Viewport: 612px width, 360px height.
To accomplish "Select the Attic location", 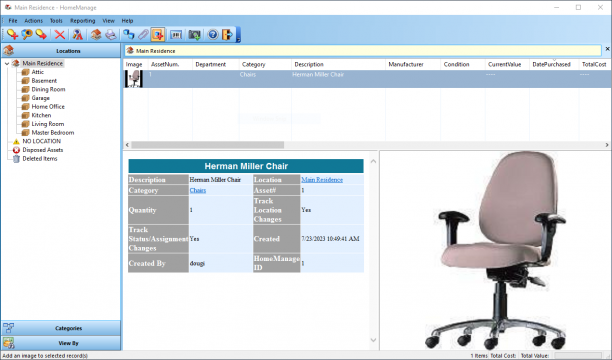I will (x=37, y=72).
